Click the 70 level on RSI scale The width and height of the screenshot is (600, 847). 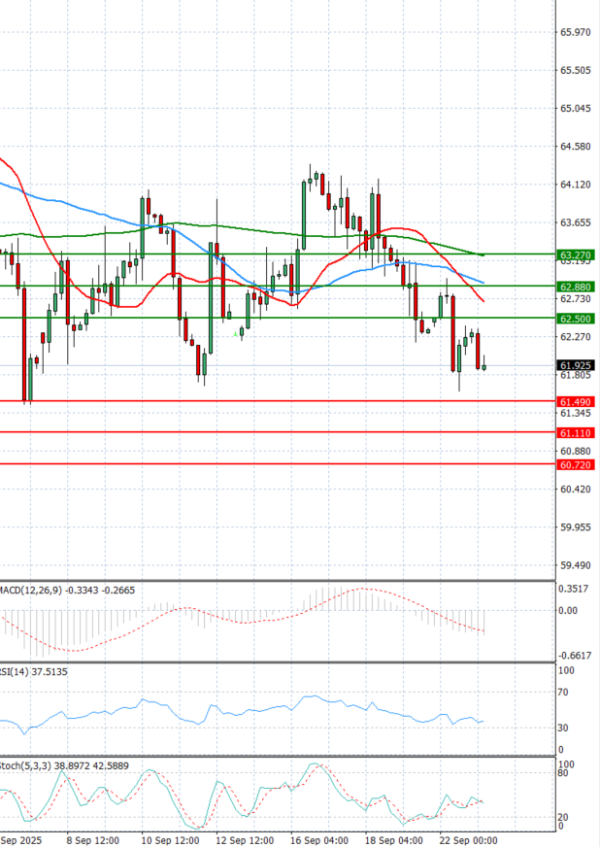tap(563, 693)
